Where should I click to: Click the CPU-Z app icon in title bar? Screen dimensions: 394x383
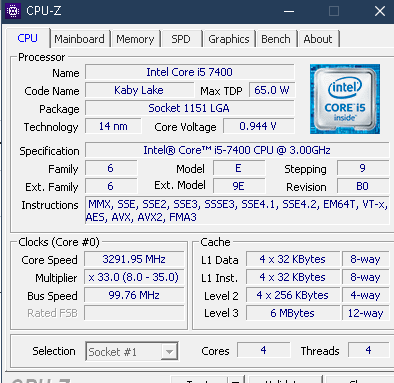click(x=13, y=11)
